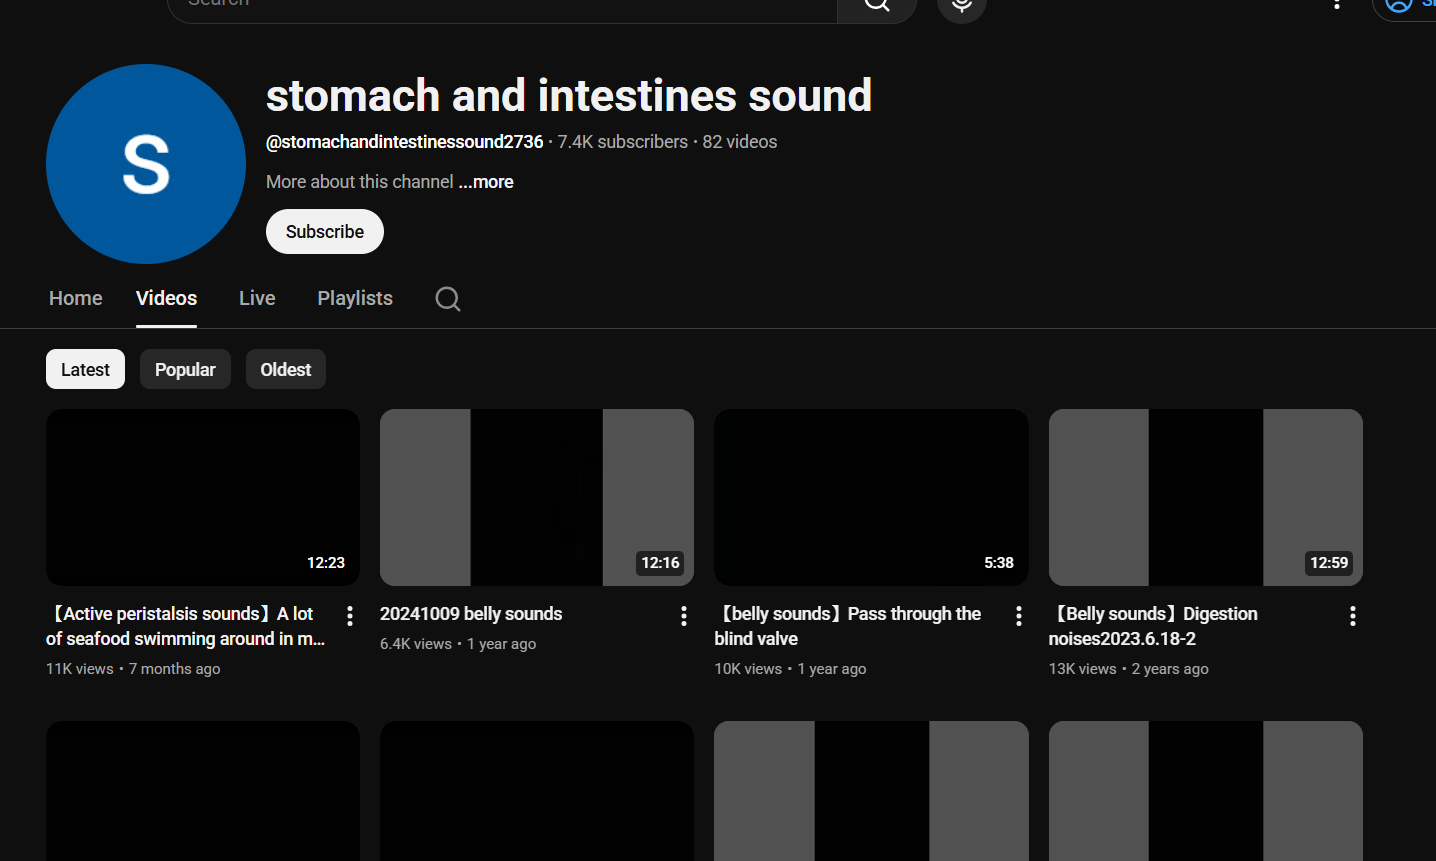Expand channel description with ...more
Image resolution: width=1436 pixels, height=861 pixels.
tap(486, 182)
